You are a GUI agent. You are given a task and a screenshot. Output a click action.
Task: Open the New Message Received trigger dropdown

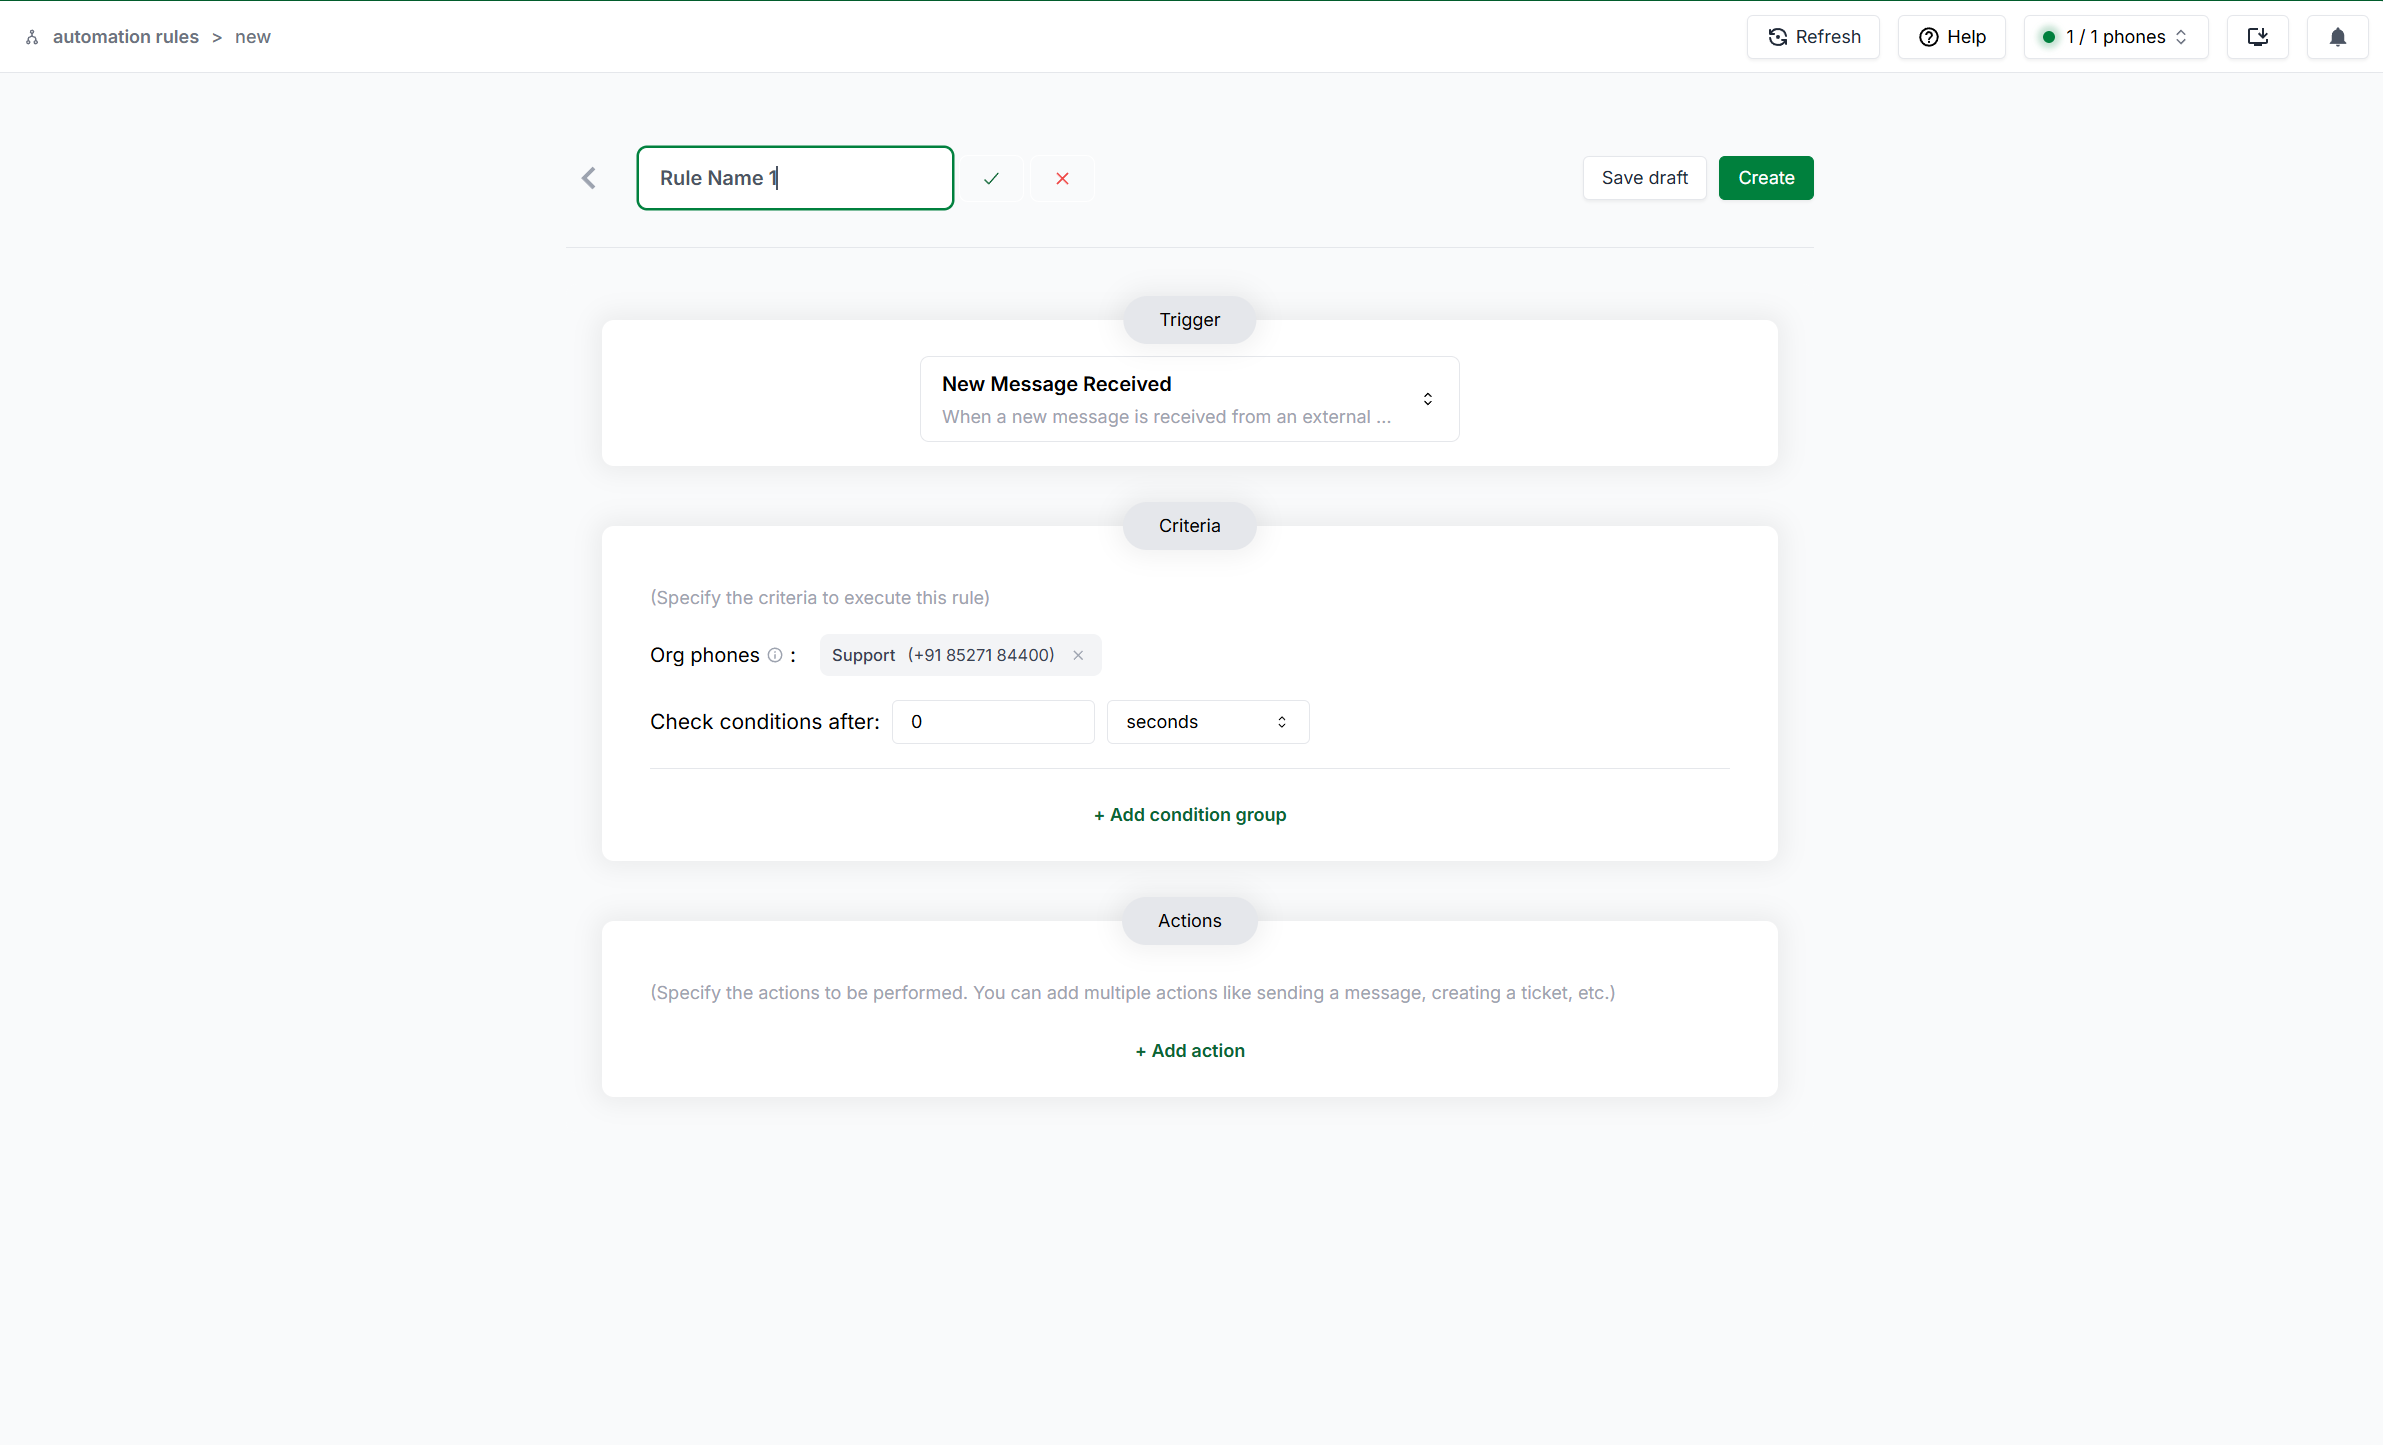1189,399
